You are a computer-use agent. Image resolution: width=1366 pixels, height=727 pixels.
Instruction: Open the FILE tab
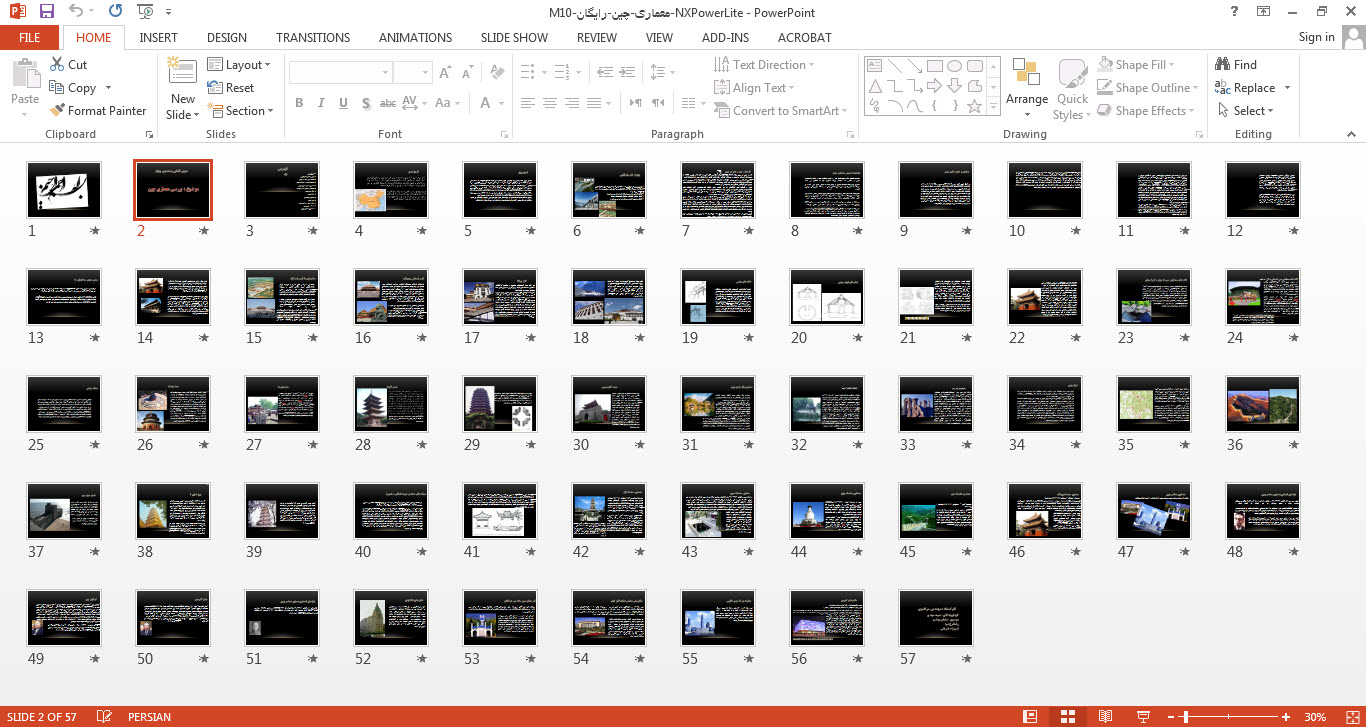[x=30, y=37]
